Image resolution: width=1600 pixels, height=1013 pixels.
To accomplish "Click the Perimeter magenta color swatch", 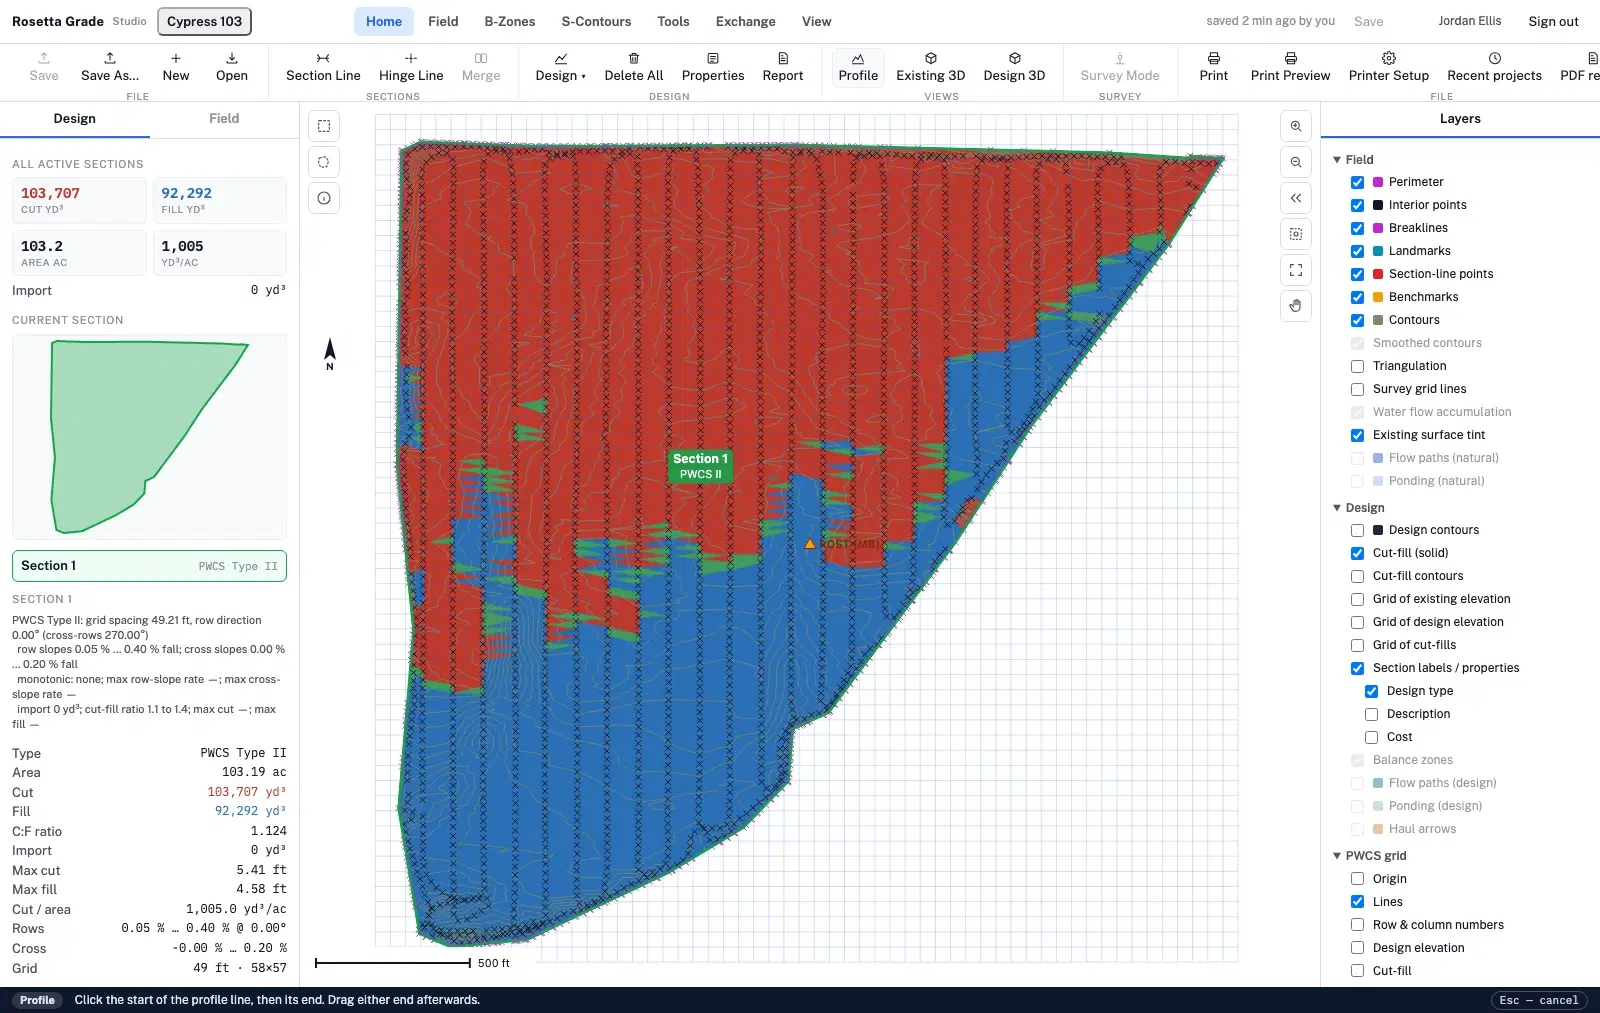I will [x=1378, y=182].
